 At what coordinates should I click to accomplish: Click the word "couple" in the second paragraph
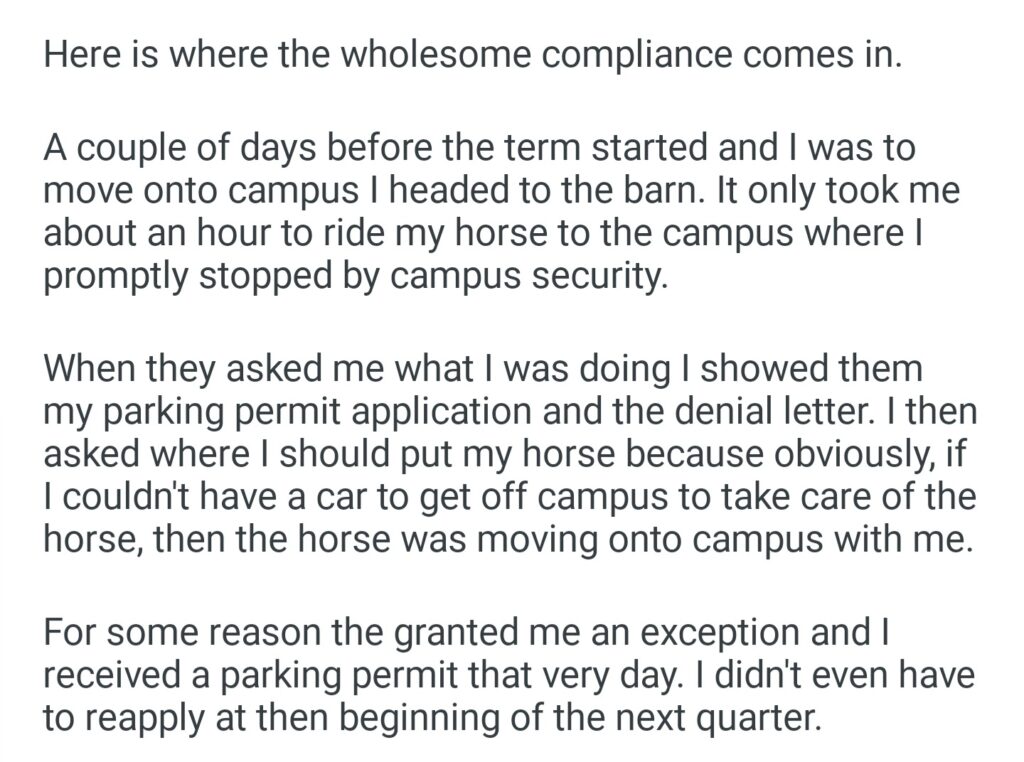[x=129, y=149]
